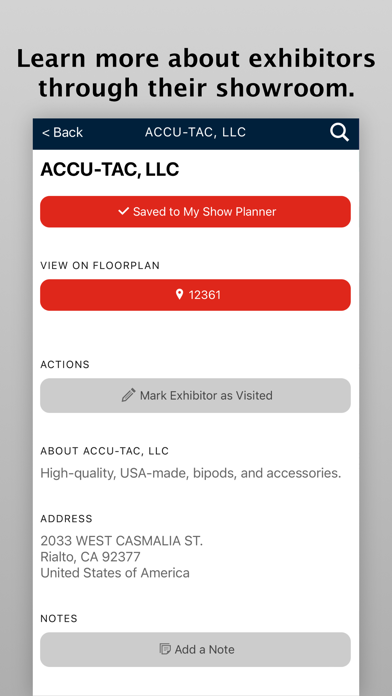Click the Notes section label
The image size is (392, 696).
click(x=59, y=618)
